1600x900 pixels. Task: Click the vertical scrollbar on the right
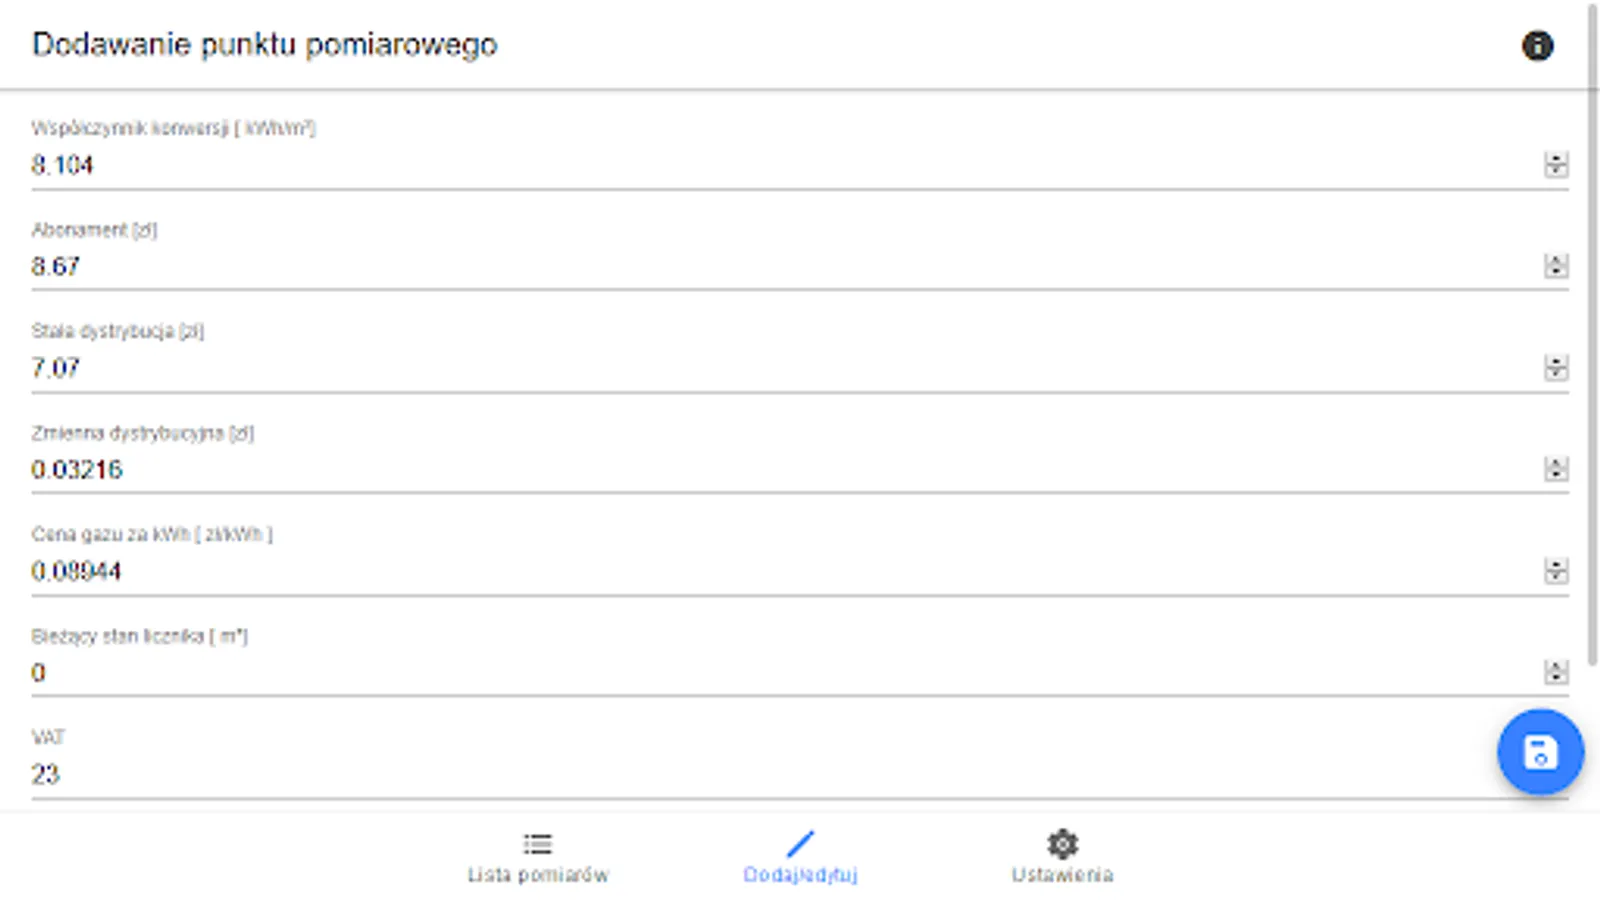click(x=1593, y=330)
